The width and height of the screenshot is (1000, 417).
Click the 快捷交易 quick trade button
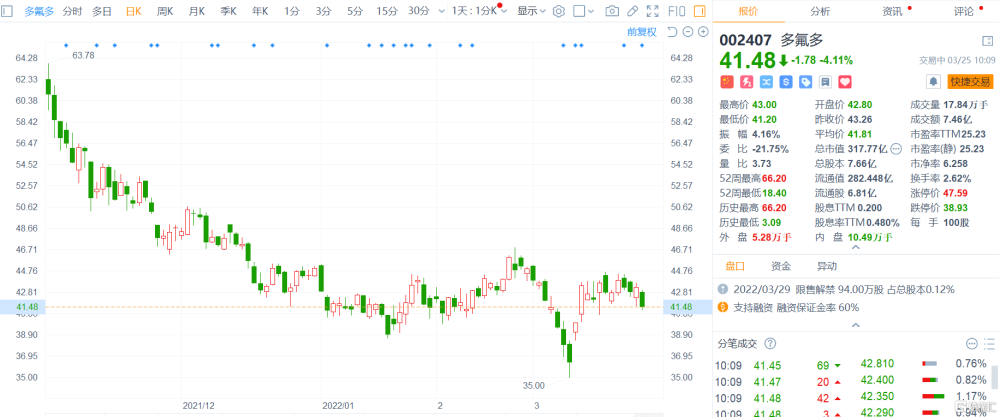pos(971,82)
